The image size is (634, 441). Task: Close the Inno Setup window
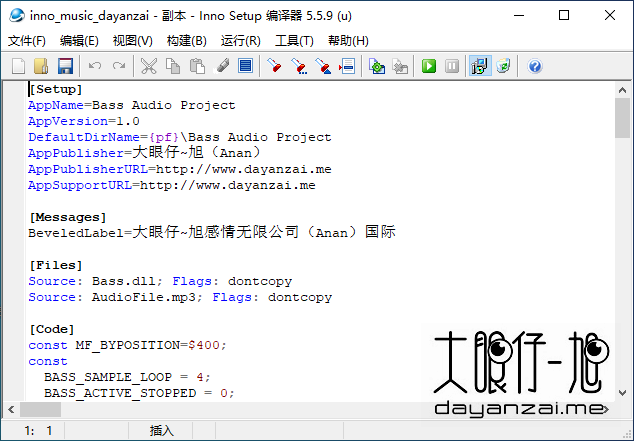tap(610, 16)
